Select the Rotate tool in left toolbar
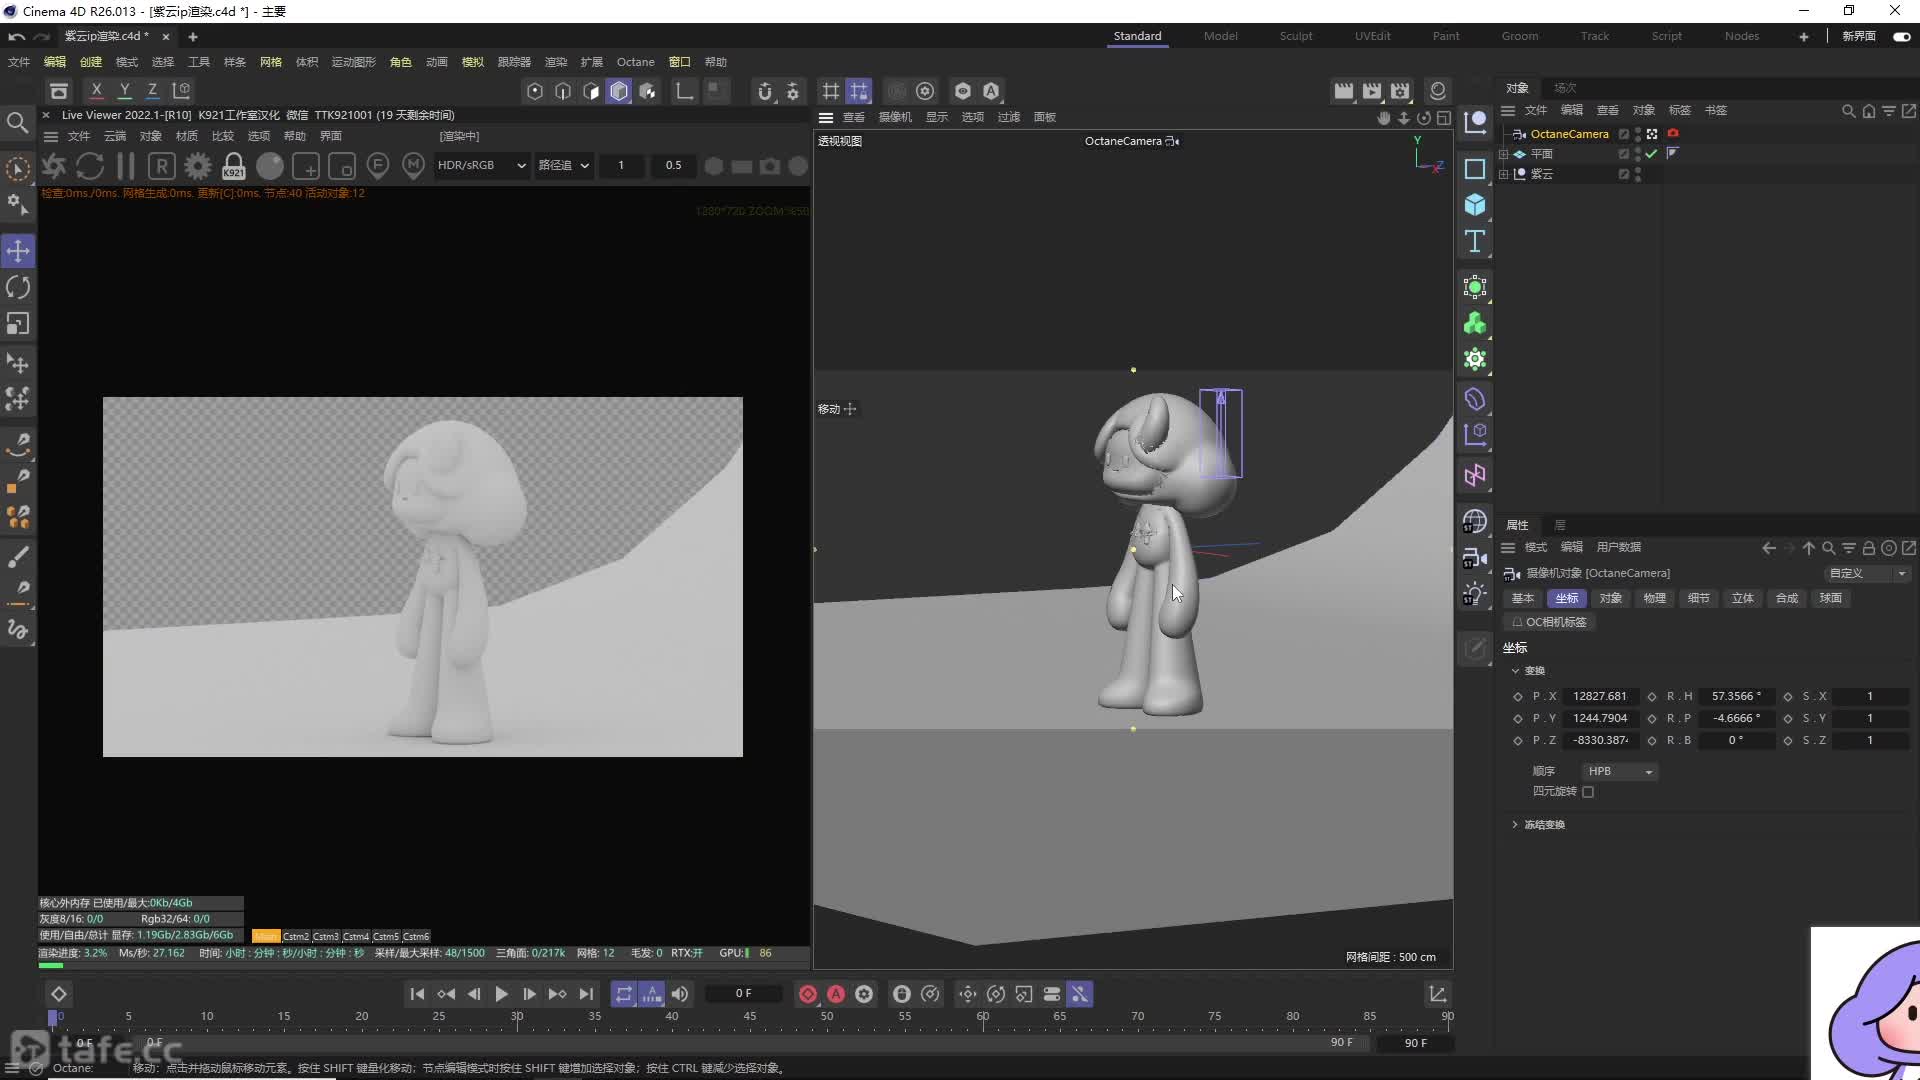Viewport: 1920px width, 1080px height. pyautogui.click(x=18, y=288)
